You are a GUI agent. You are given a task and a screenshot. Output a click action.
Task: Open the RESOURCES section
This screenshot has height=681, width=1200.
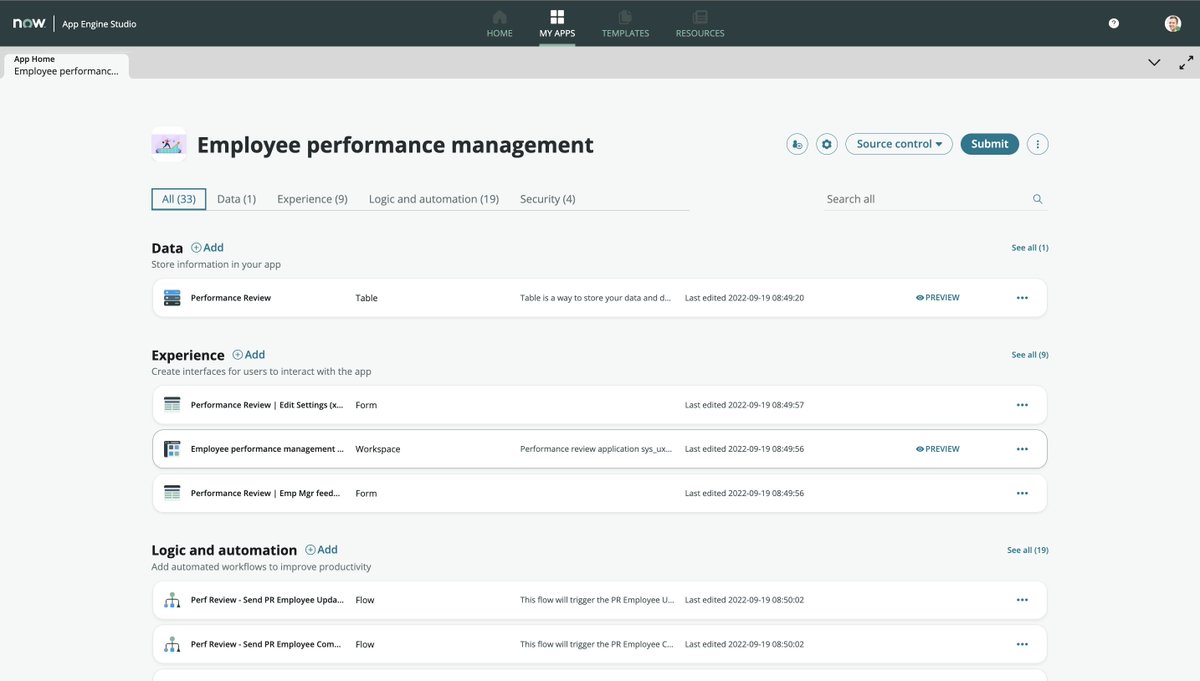[x=700, y=24]
